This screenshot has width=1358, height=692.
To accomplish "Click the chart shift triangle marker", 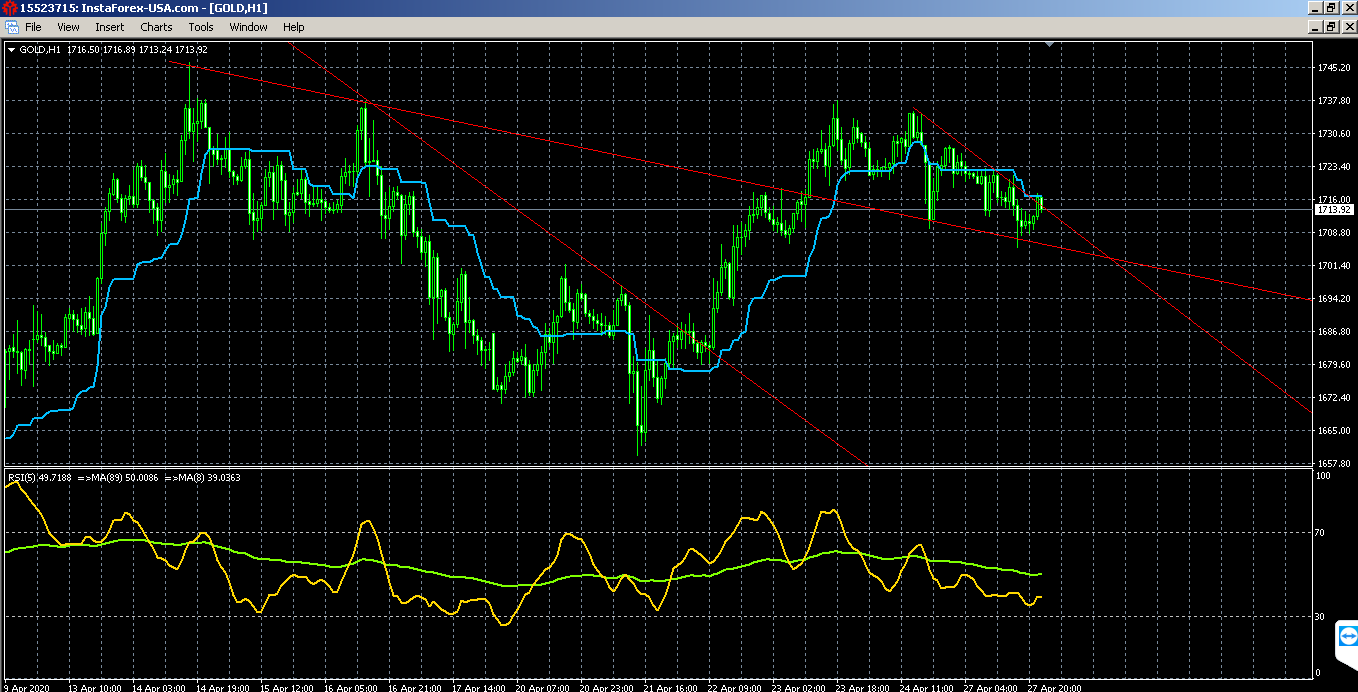I will click(1049, 44).
